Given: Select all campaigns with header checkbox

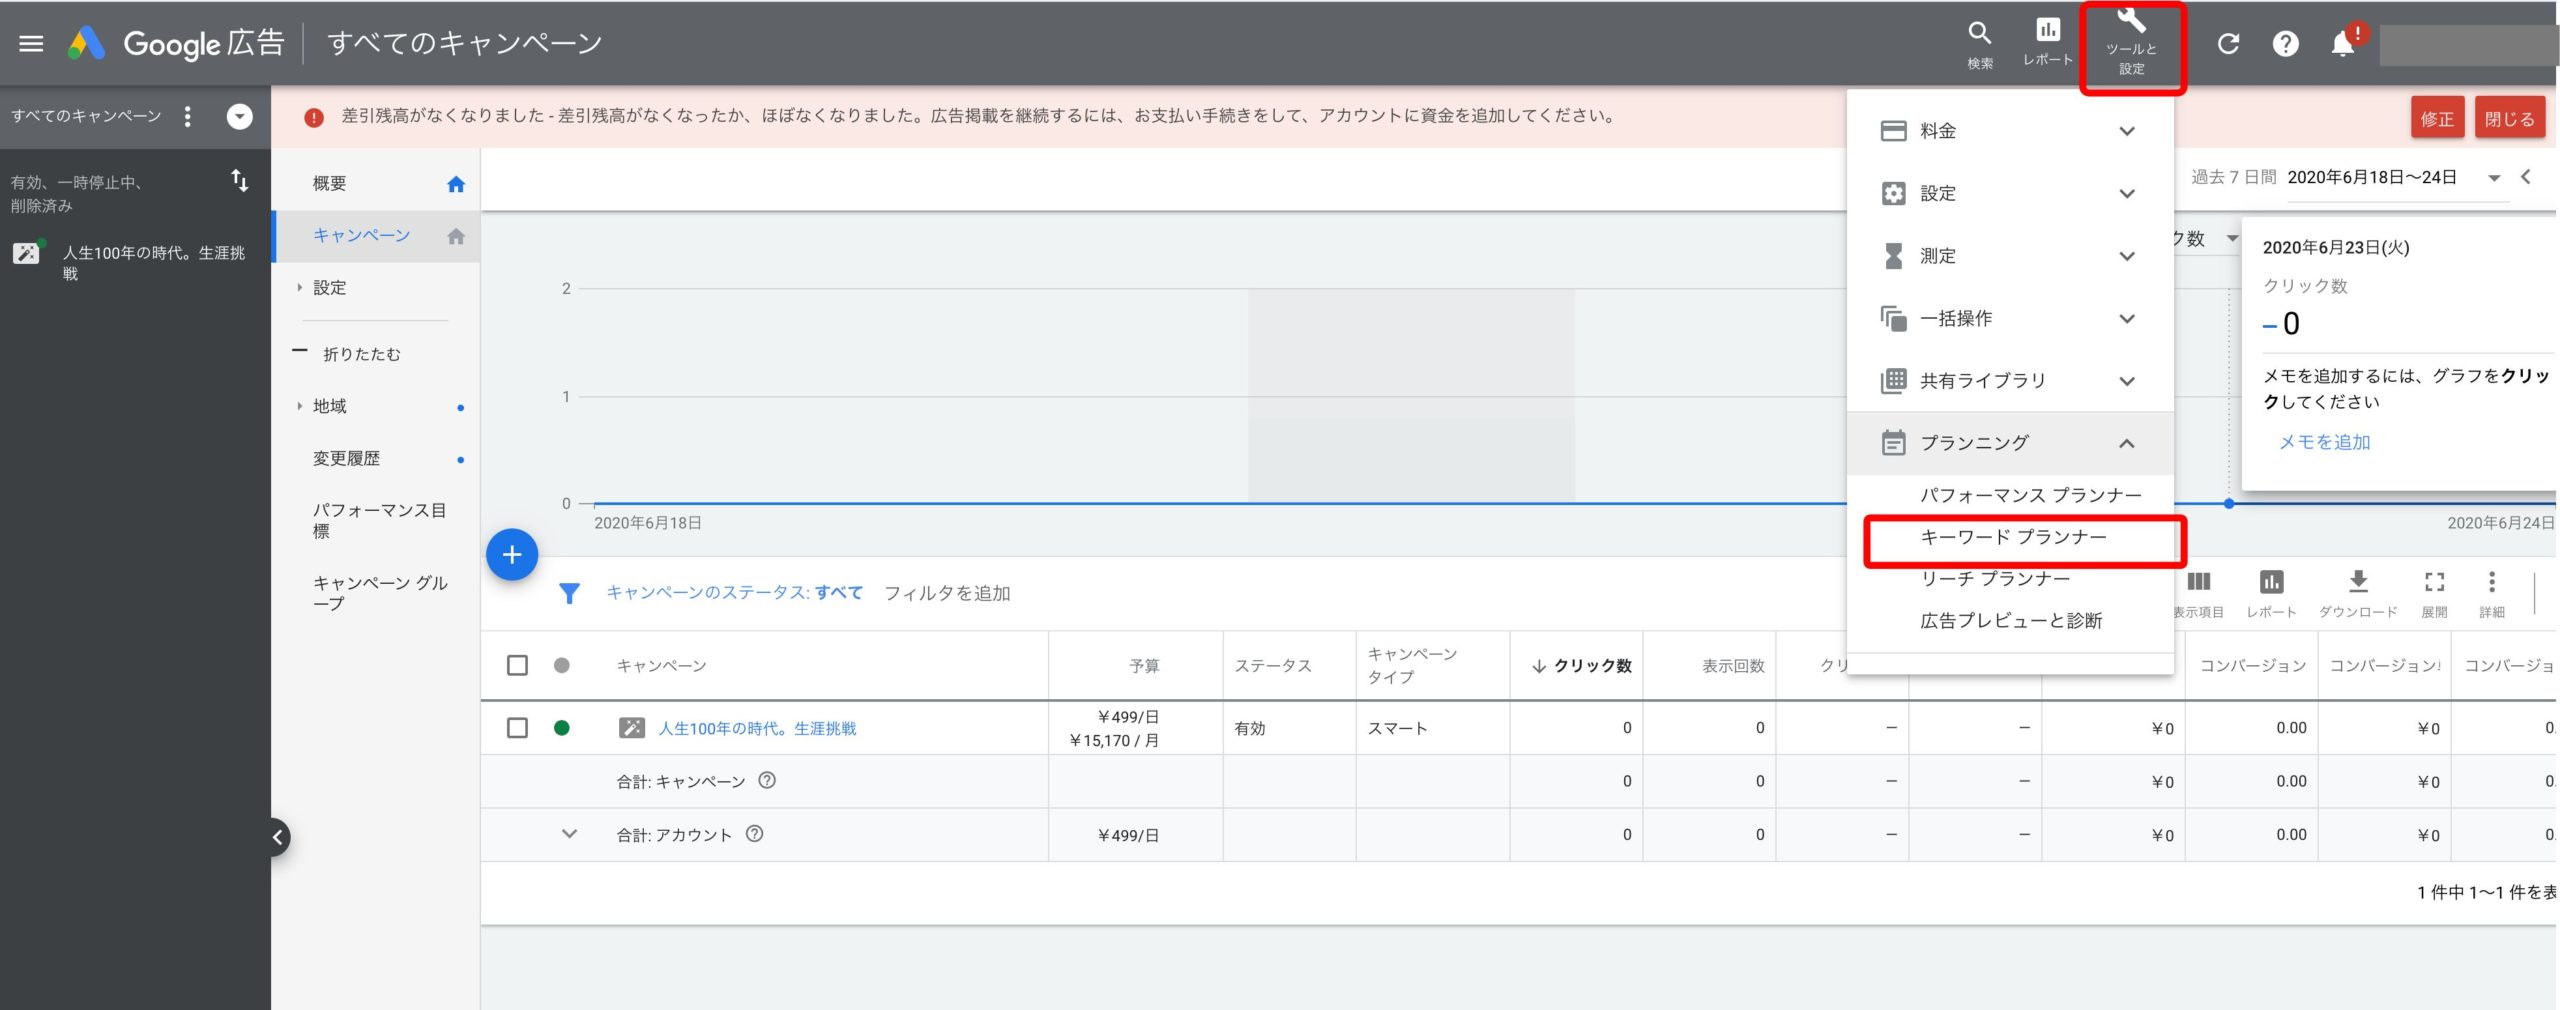Looking at the screenshot, I should (517, 666).
